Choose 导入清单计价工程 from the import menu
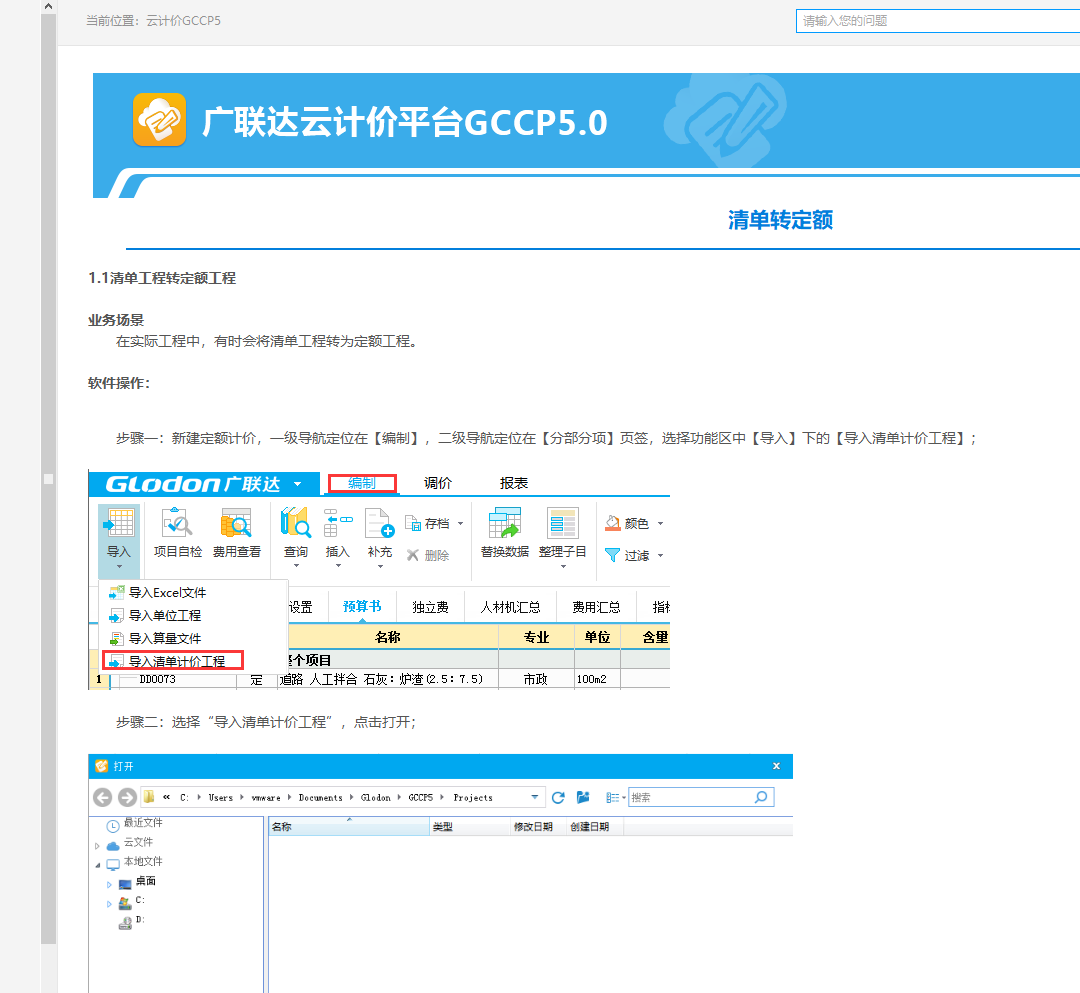 point(173,661)
